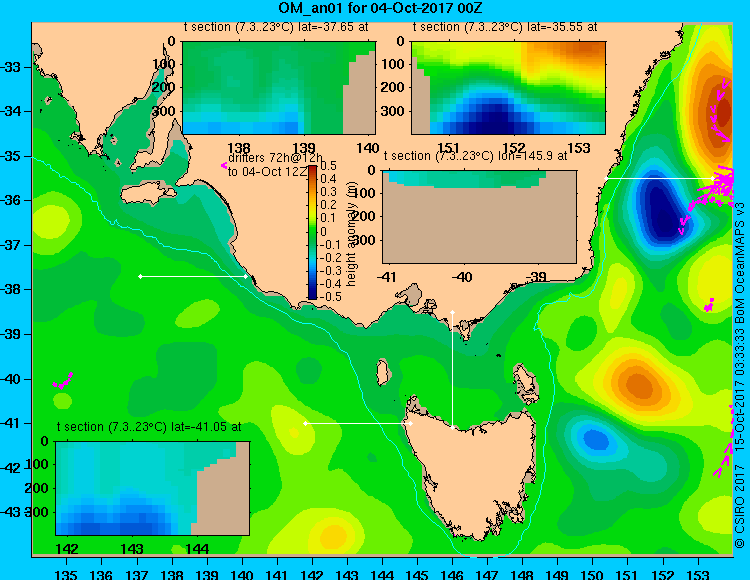
Task: Click the "t section (7.3..23°C) lat=-35.55 at" caption
Action: (x=505, y=27)
